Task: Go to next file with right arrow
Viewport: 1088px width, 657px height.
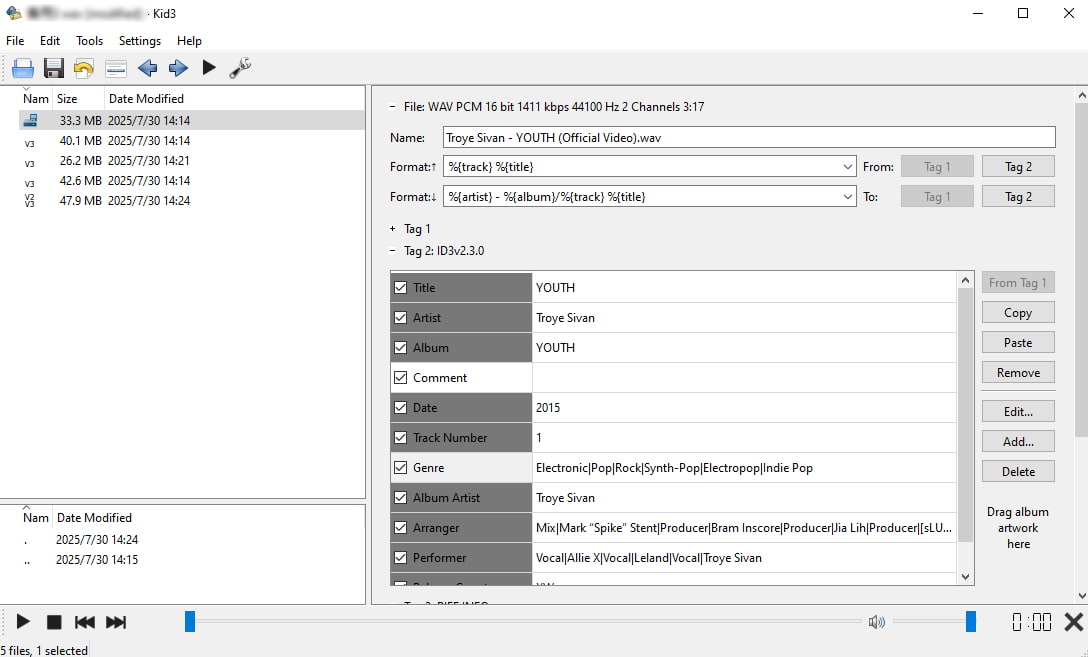Action: click(x=178, y=68)
